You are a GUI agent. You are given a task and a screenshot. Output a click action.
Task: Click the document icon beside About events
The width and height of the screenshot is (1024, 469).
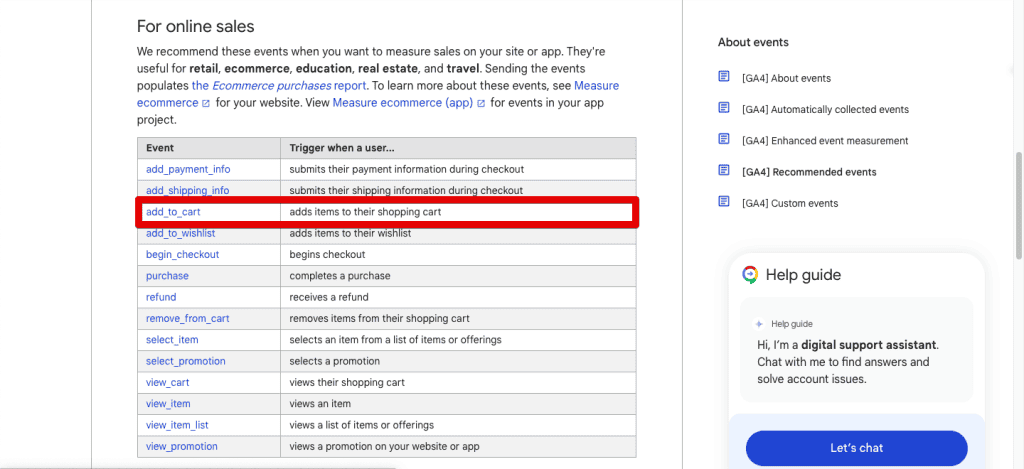724,77
